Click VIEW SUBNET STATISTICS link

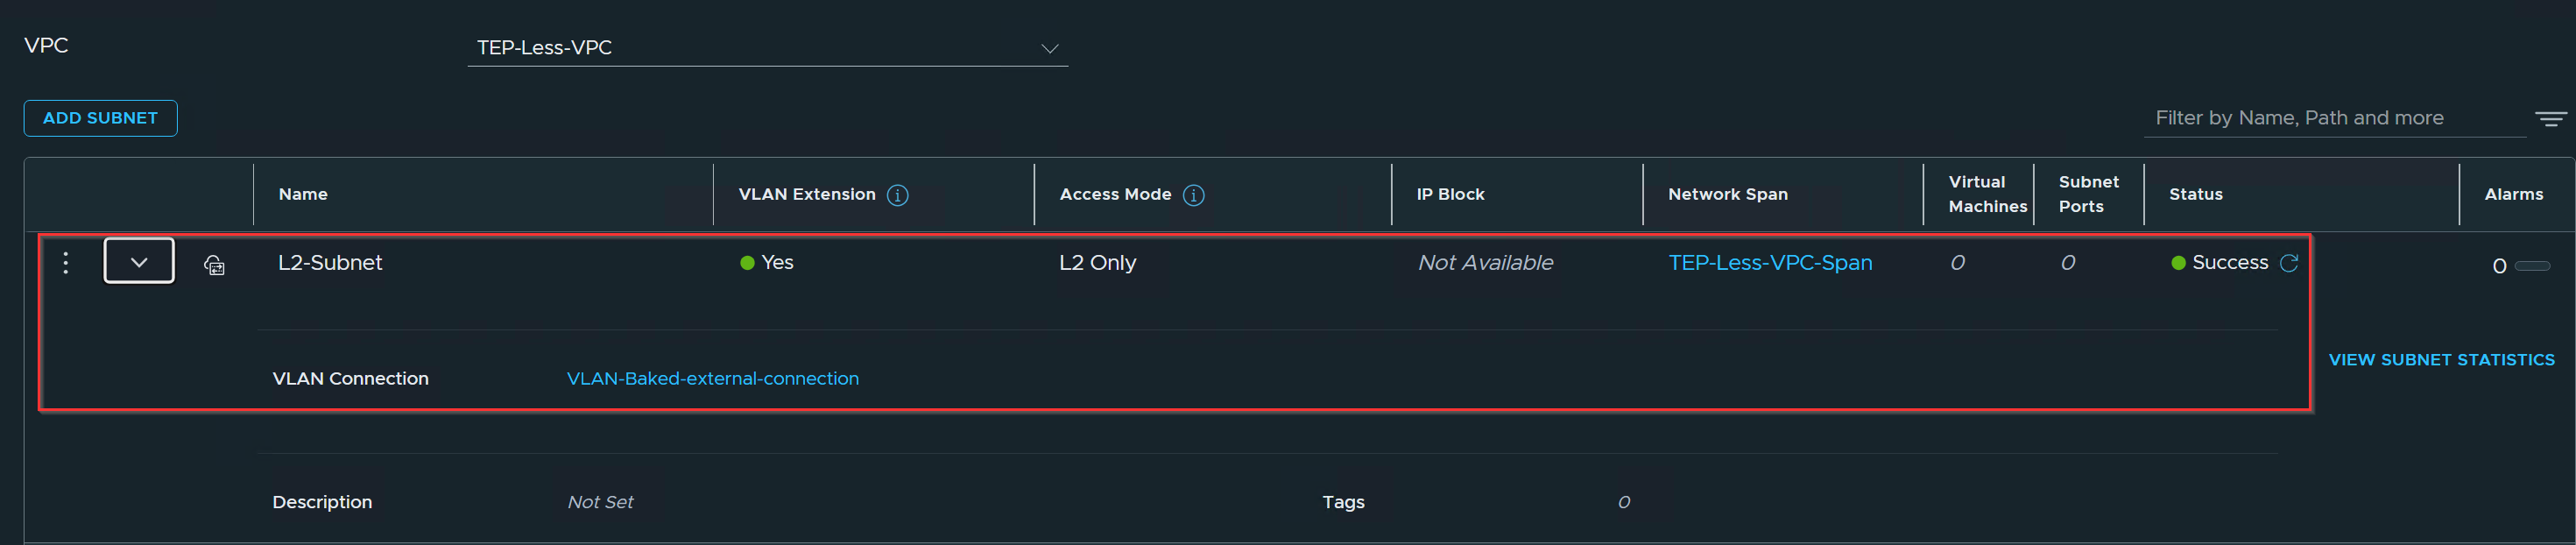[x=2441, y=360]
